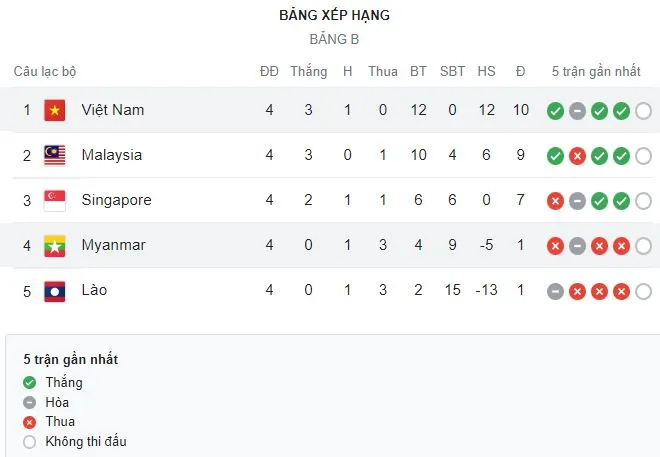Click Lào's gray draw result icon
Screen dimensions: 660x457
[555, 291]
